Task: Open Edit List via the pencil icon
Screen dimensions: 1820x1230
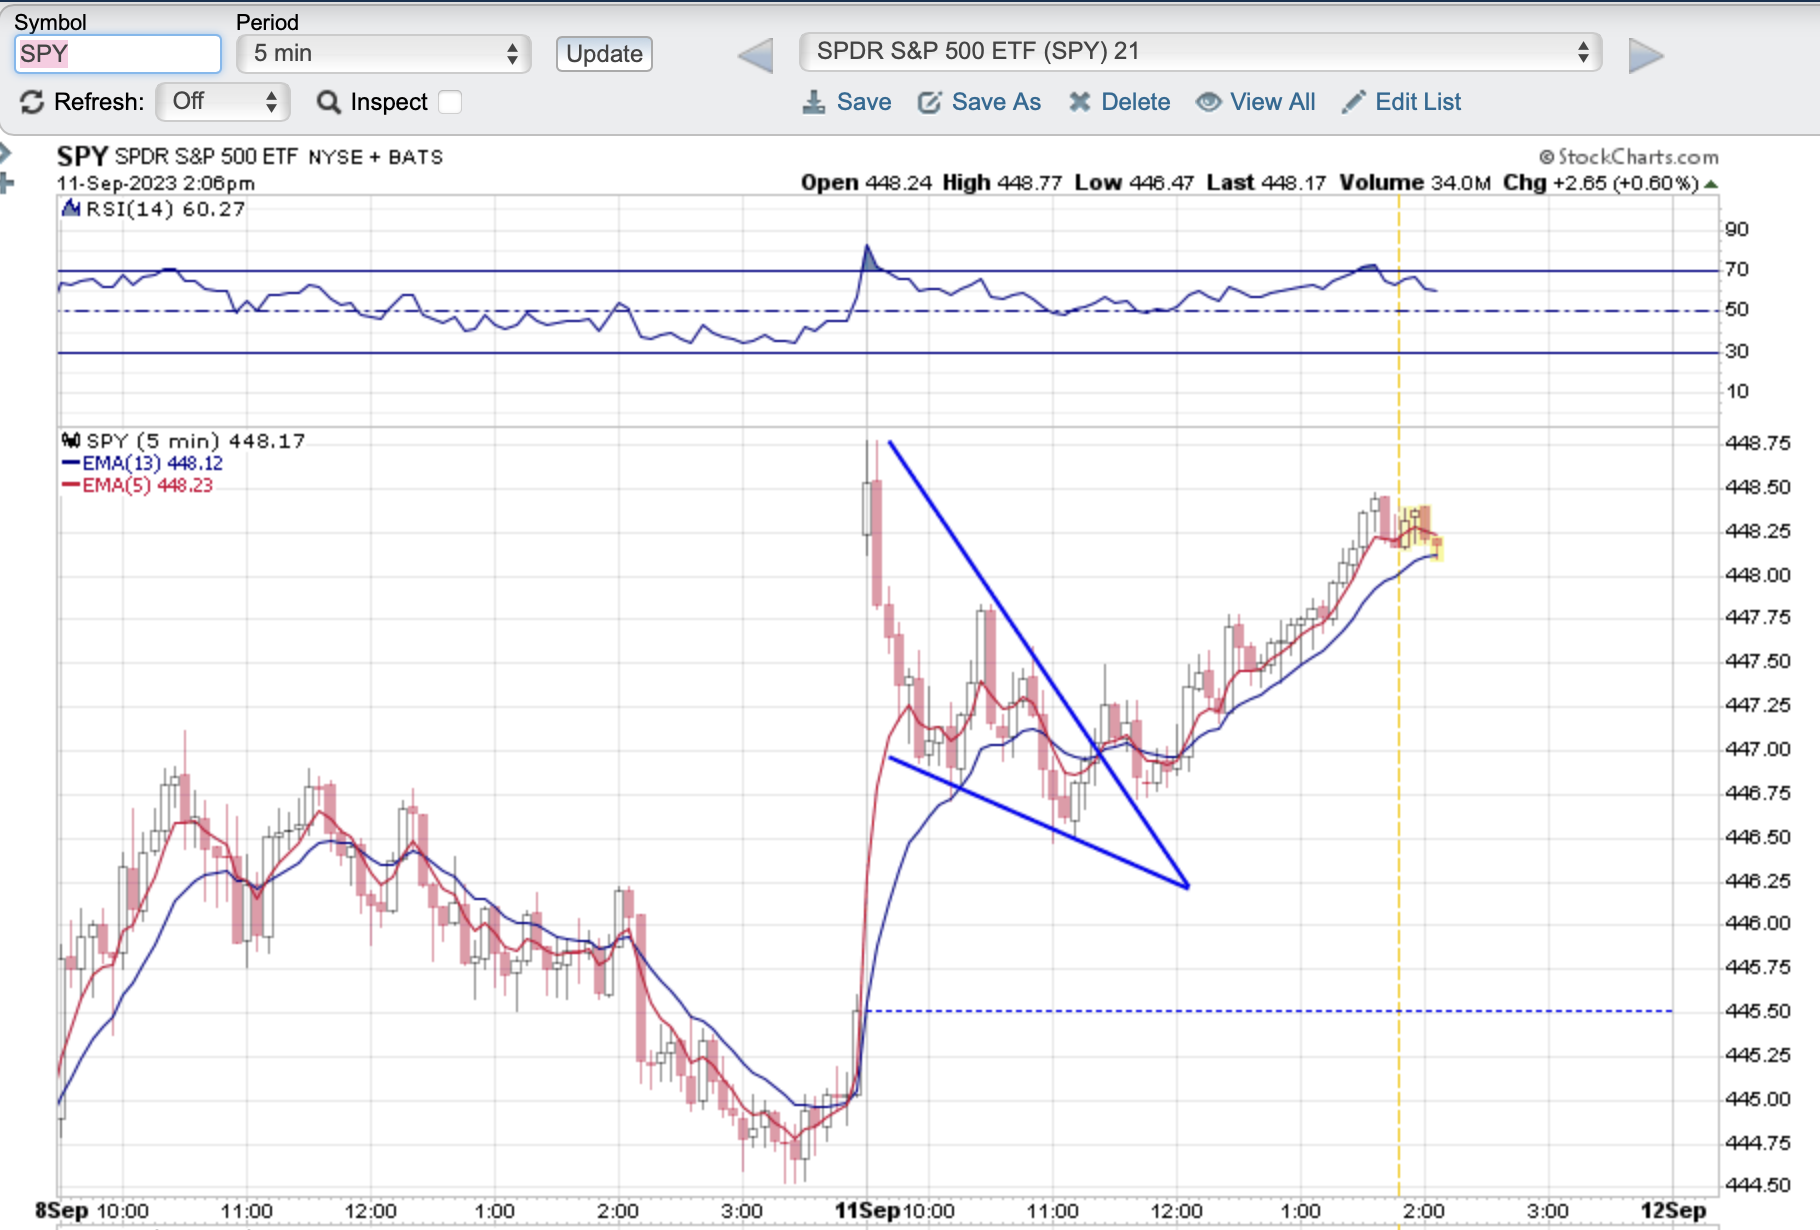Action: 1353,102
